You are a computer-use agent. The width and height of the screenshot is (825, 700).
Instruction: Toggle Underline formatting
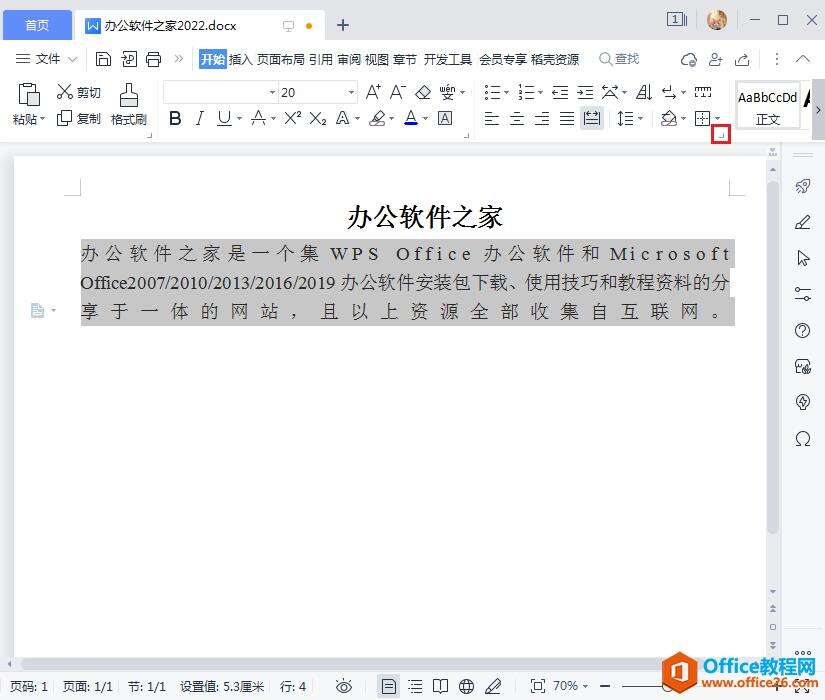pos(224,118)
